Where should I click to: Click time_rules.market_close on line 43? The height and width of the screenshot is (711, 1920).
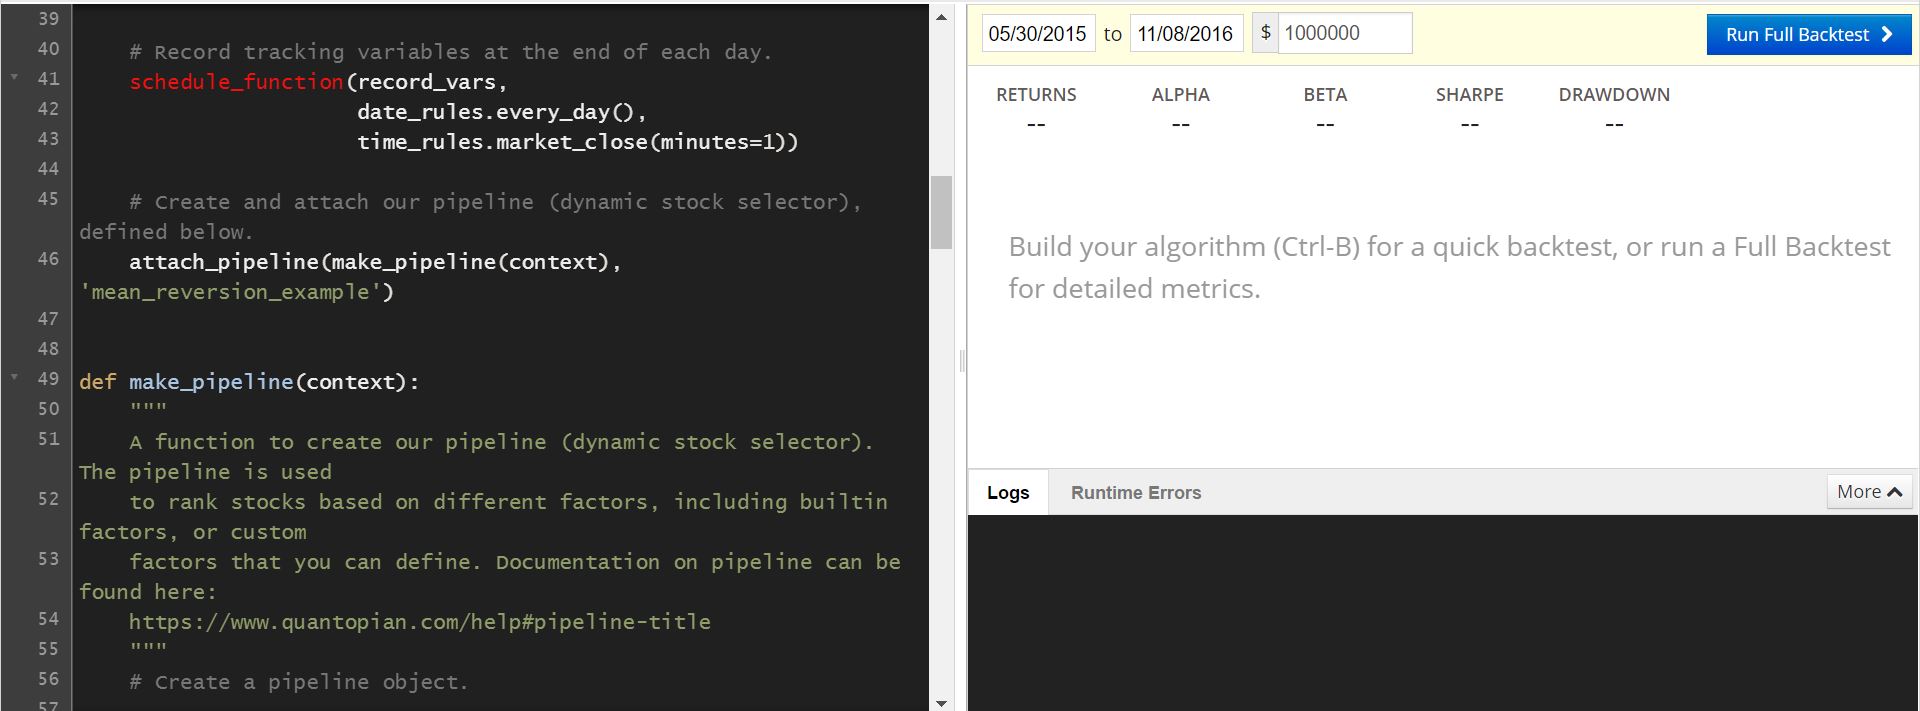tap(578, 142)
